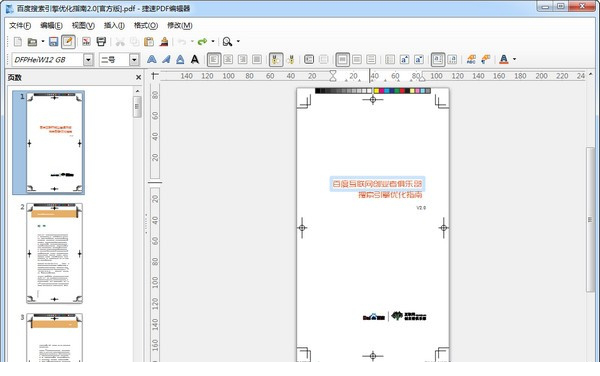The width and height of the screenshot is (600, 376).
Task: Paste from clipboard using the clipboard icon
Action: pos(149,42)
